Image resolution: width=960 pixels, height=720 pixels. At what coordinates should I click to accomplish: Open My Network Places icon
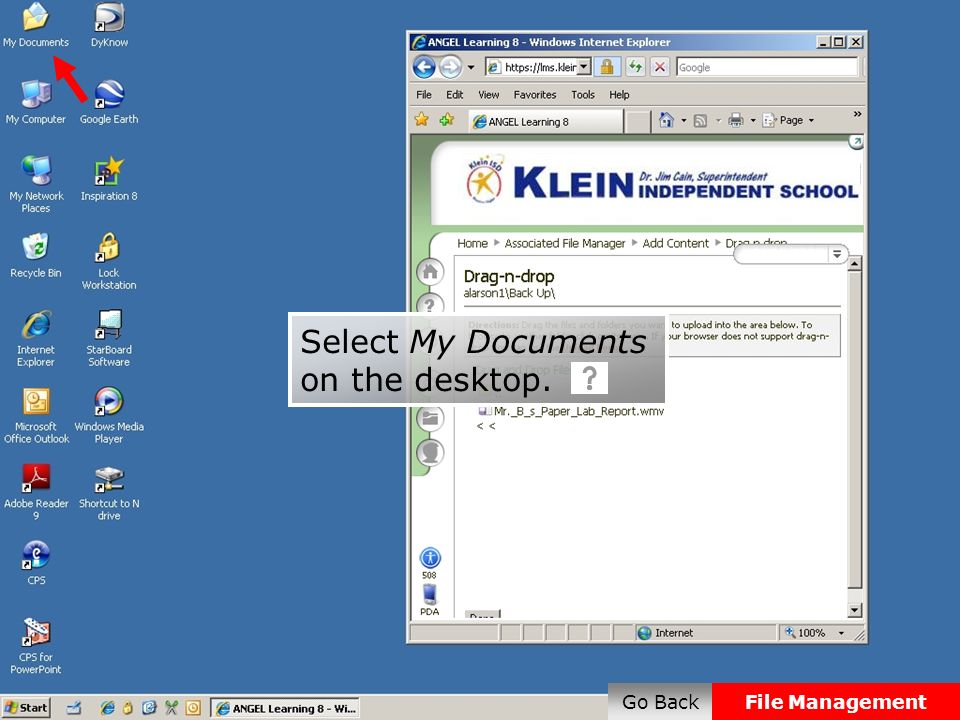[36, 184]
